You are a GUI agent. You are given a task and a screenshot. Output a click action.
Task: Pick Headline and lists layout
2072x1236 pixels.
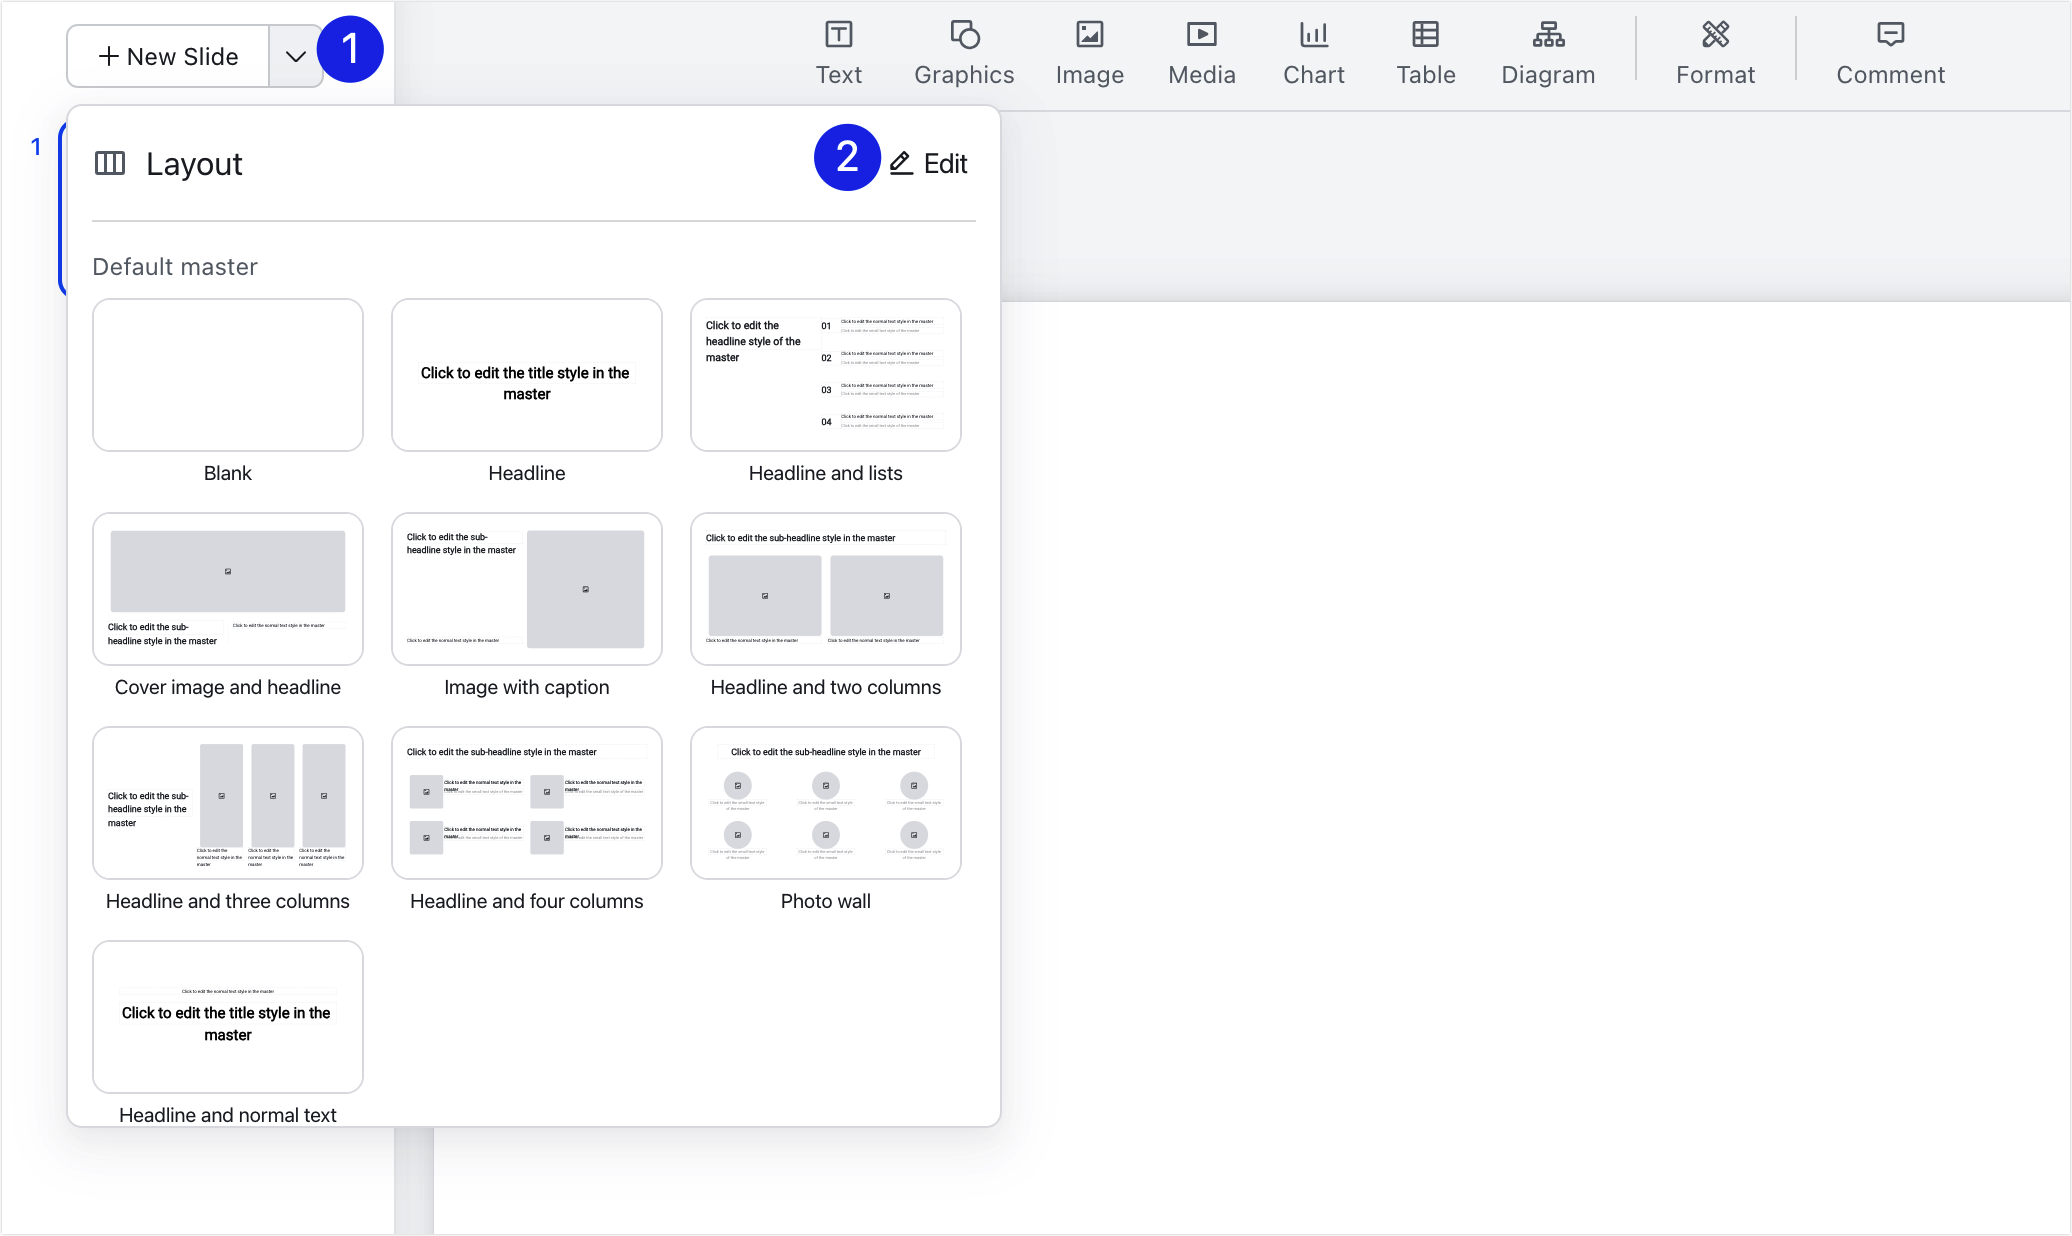point(826,375)
